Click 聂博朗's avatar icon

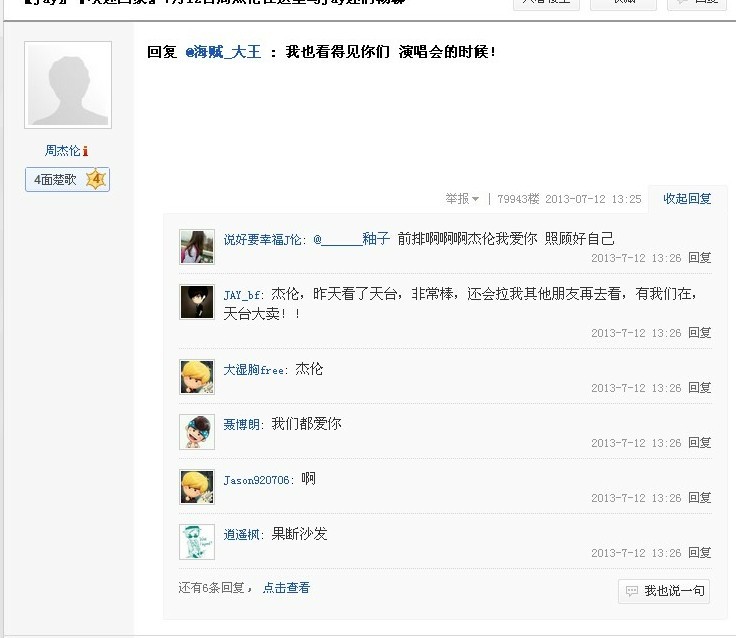[197, 432]
